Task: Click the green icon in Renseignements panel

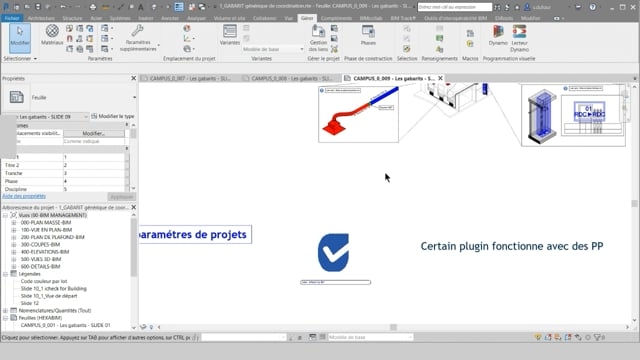Action: pos(440,38)
